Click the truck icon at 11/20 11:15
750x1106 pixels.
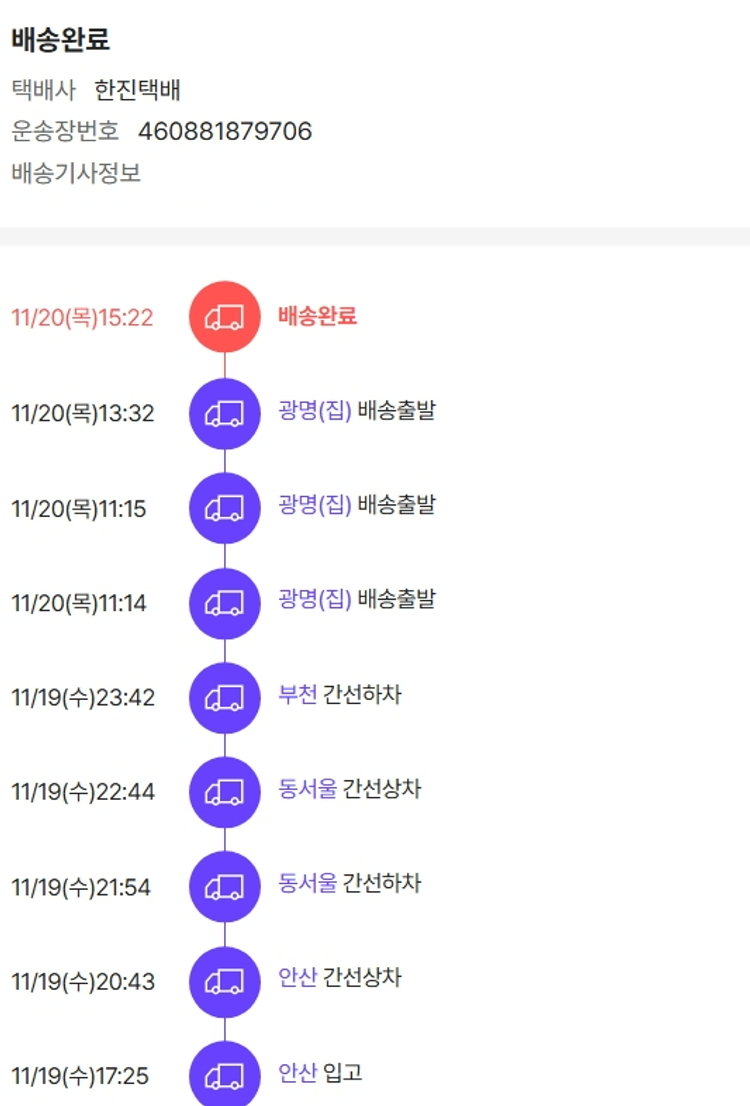click(225, 508)
